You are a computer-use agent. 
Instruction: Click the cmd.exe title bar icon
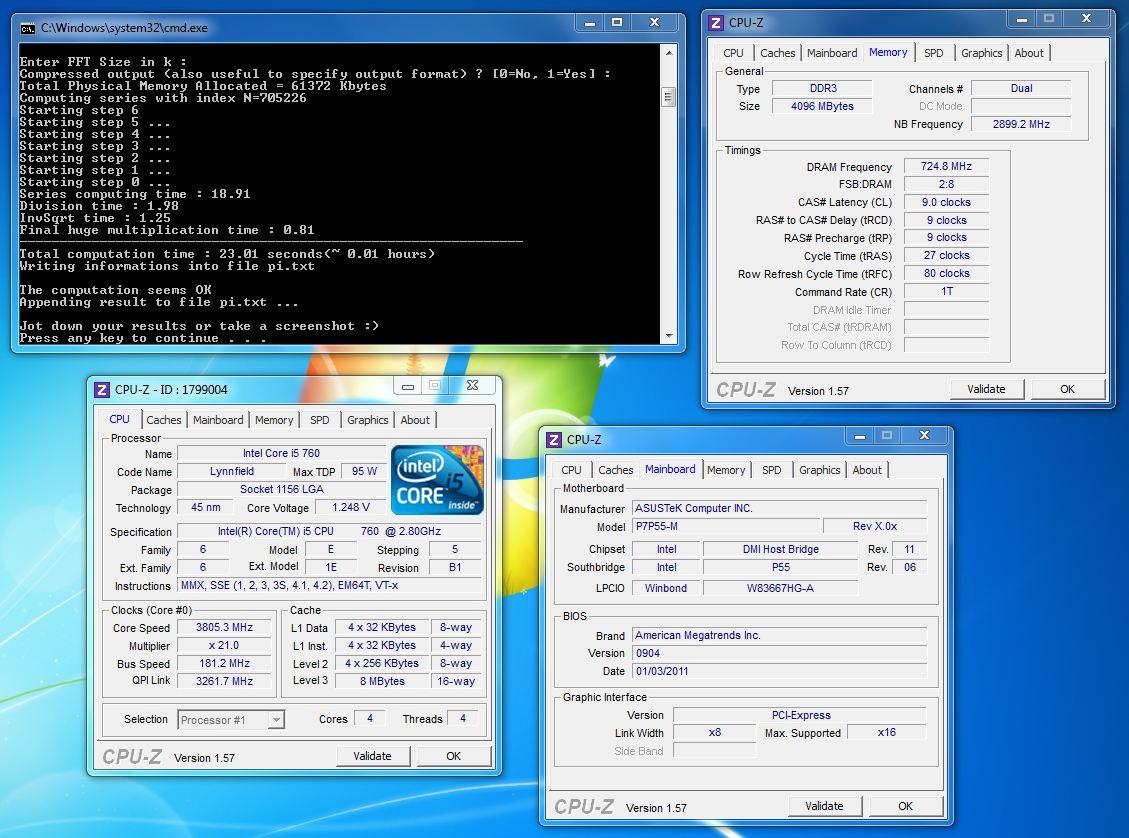click(x=27, y=28)
